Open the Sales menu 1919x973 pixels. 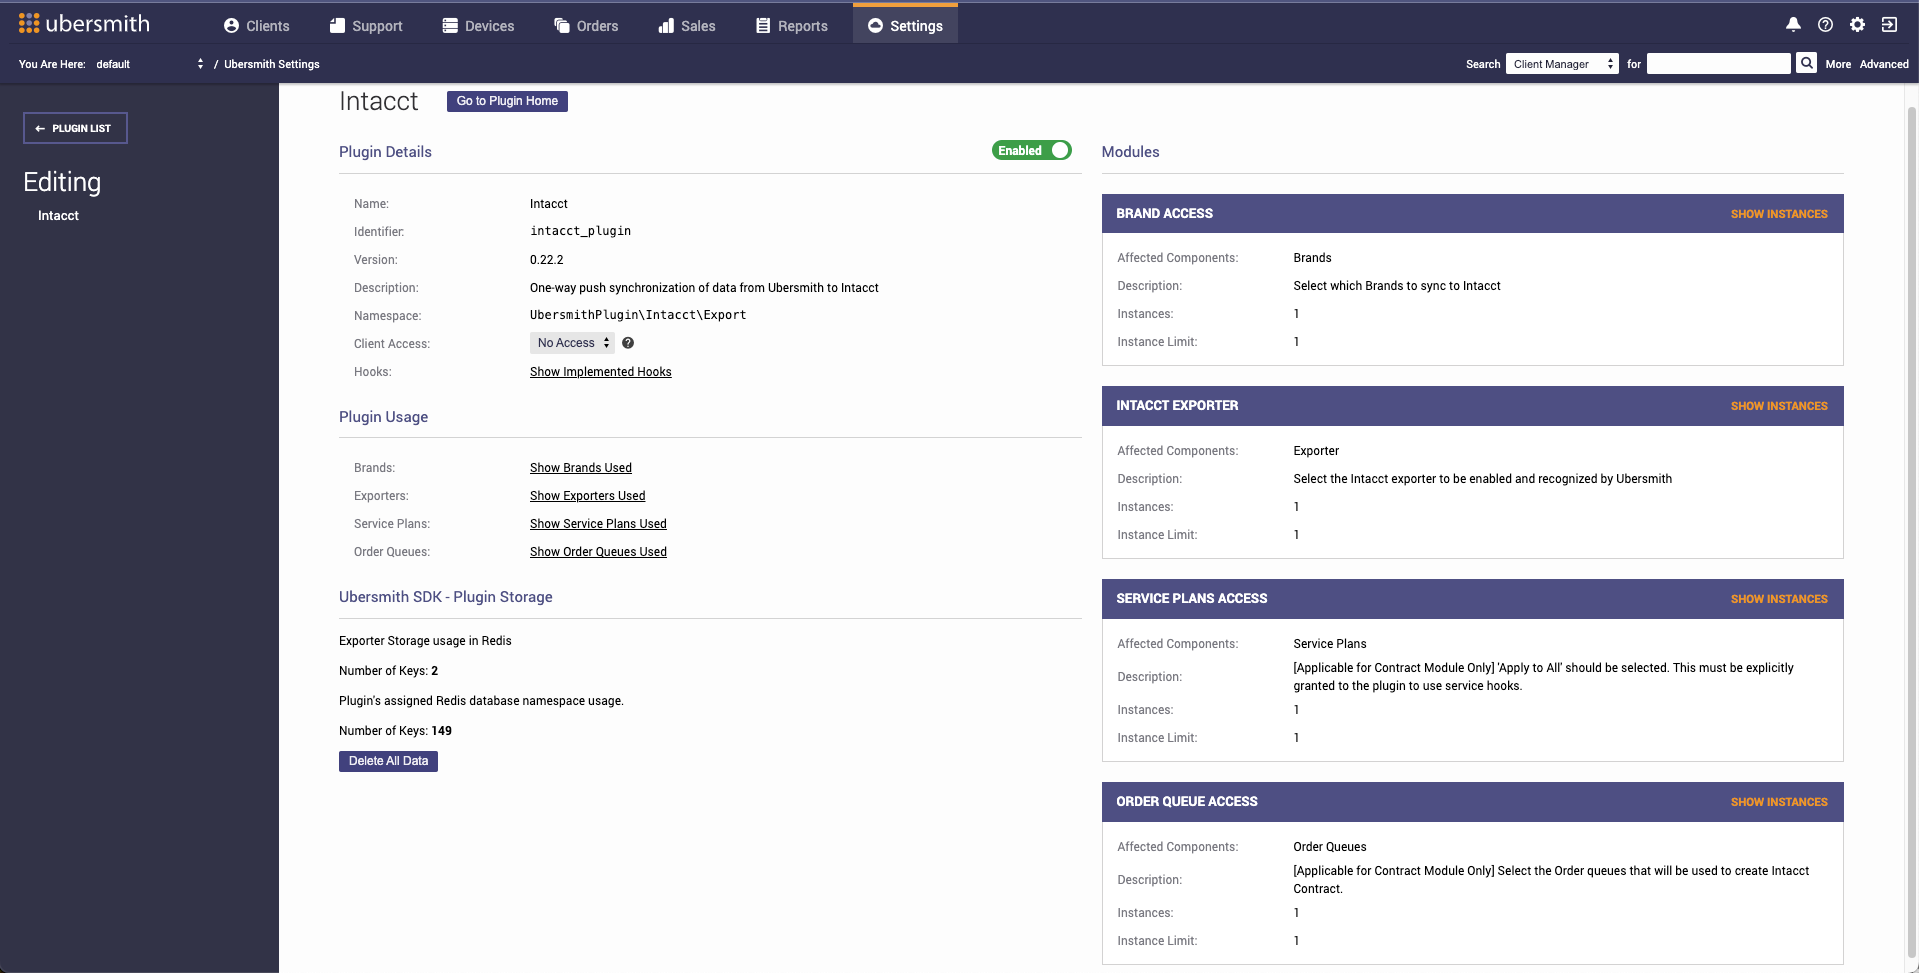pos(687,26)
